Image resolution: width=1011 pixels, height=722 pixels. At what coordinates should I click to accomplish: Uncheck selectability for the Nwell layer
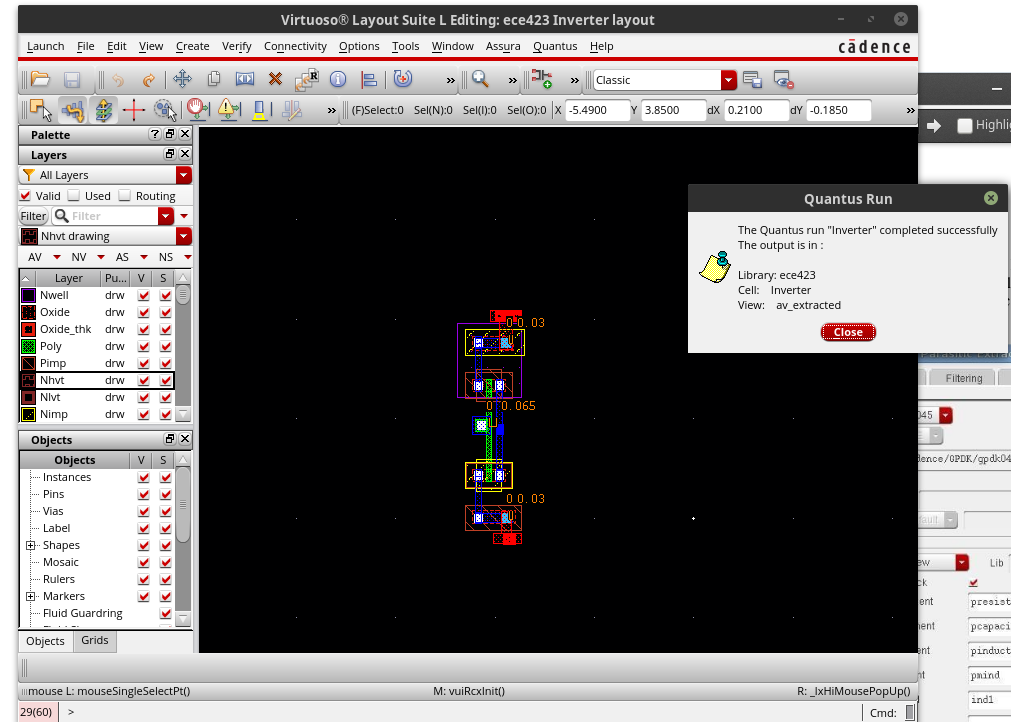coord(164,295)
